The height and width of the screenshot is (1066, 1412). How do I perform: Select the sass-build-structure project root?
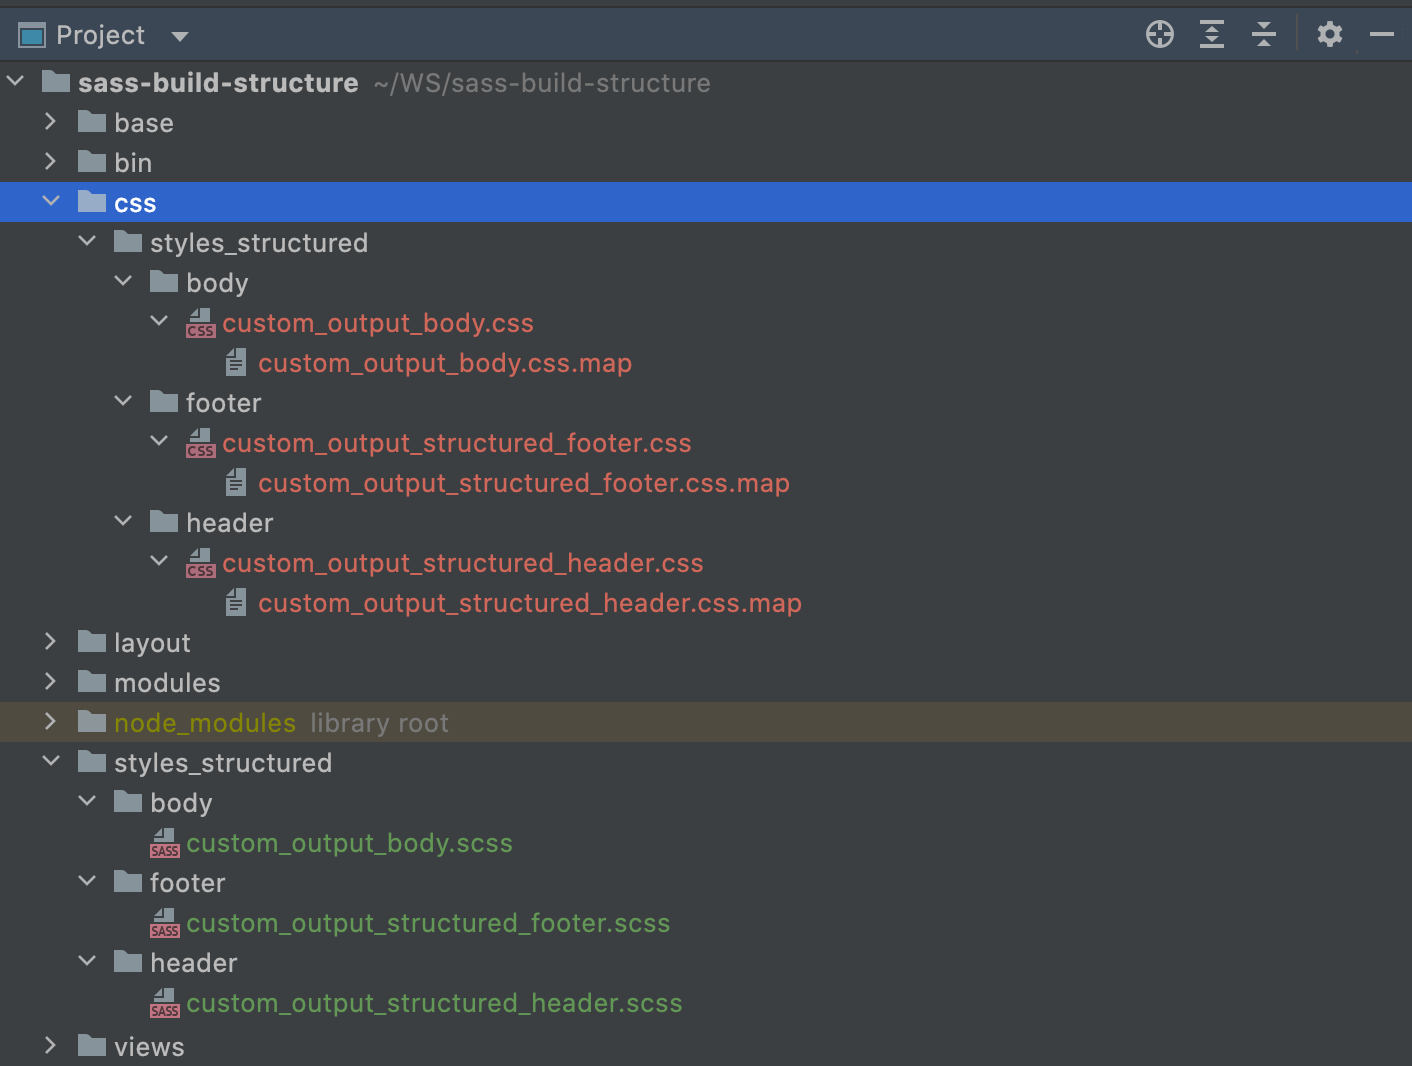216,82
